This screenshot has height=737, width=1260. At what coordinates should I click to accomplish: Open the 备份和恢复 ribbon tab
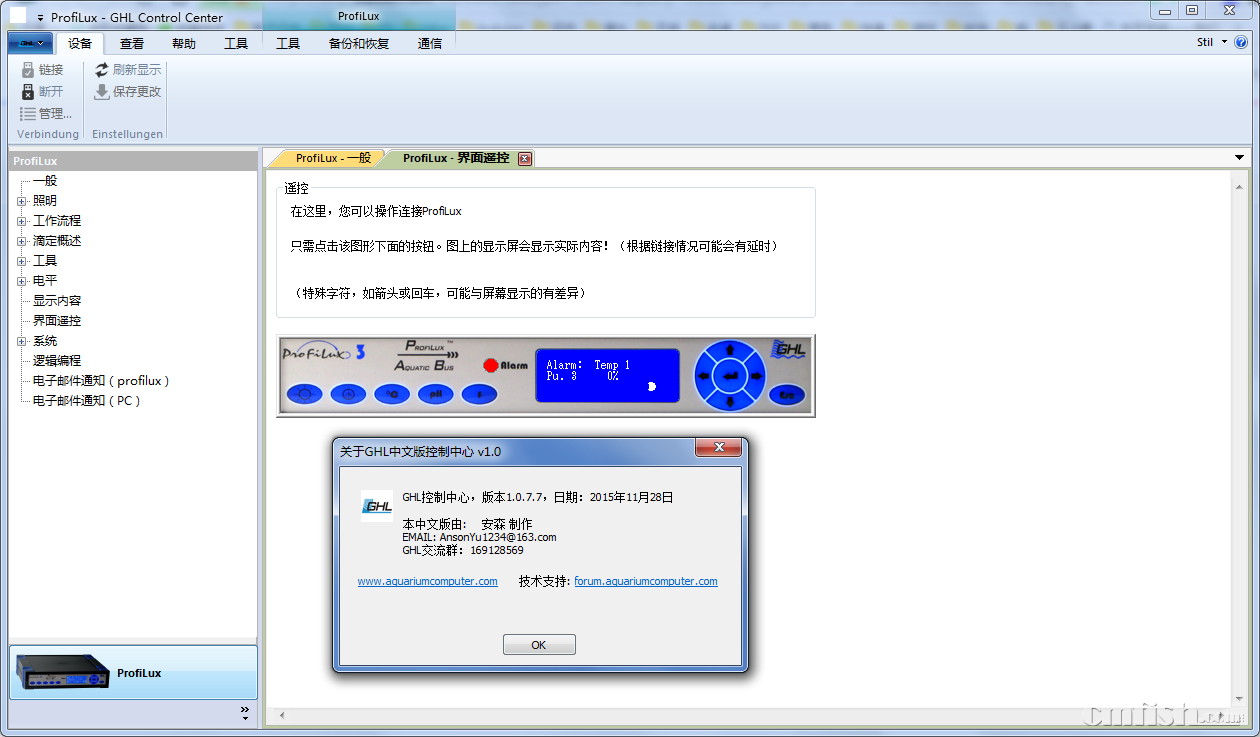(358, 43)
